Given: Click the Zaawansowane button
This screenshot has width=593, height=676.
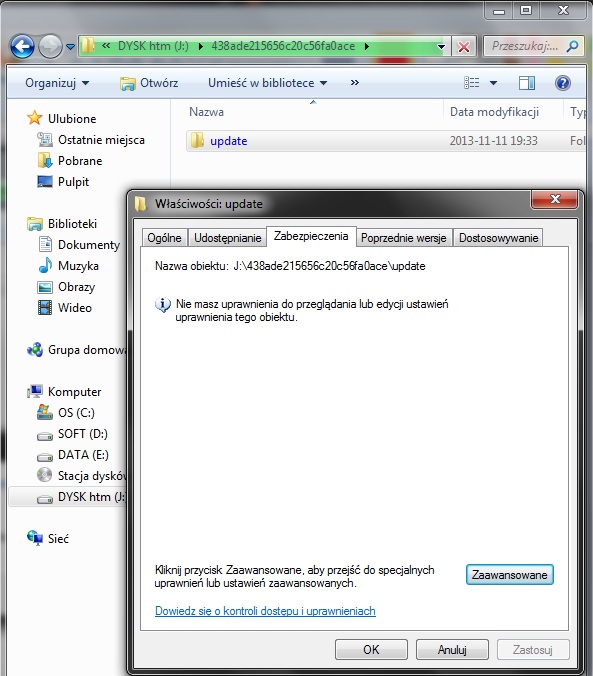Looking at the screenshot, I should [x=509, y=575].
